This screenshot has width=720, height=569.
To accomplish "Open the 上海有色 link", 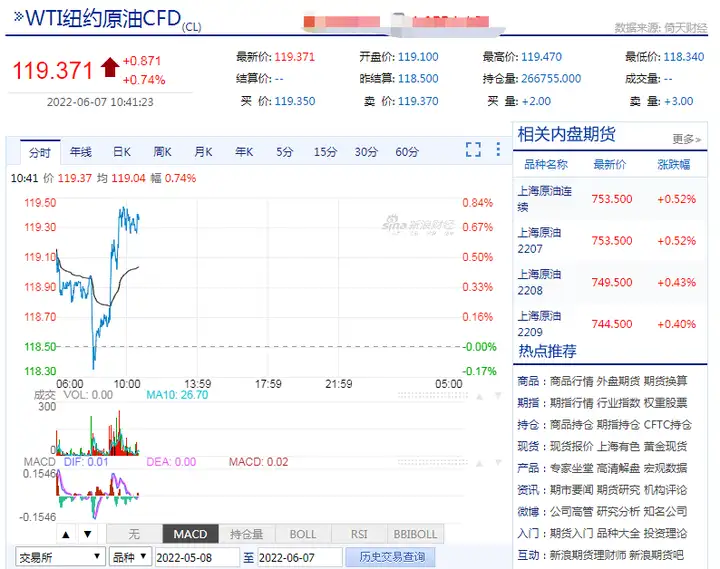I will point(619,446).
